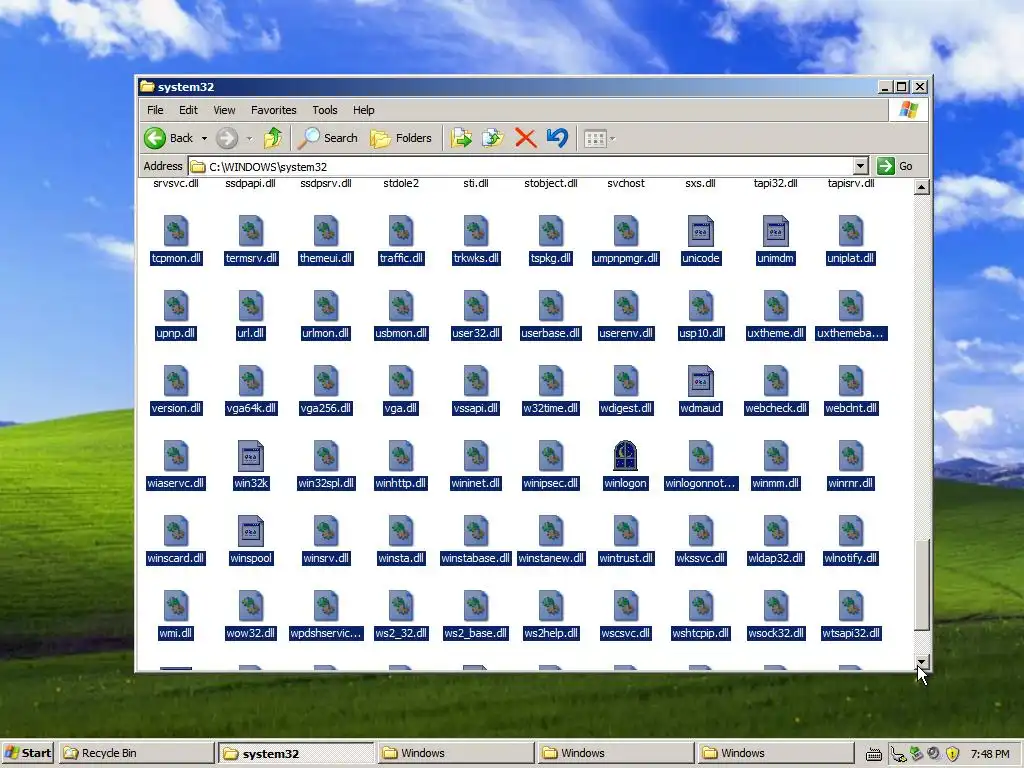This screenshot has width=1024, height=768.
Task: Click the red Delete X icon
Action: 525,138
